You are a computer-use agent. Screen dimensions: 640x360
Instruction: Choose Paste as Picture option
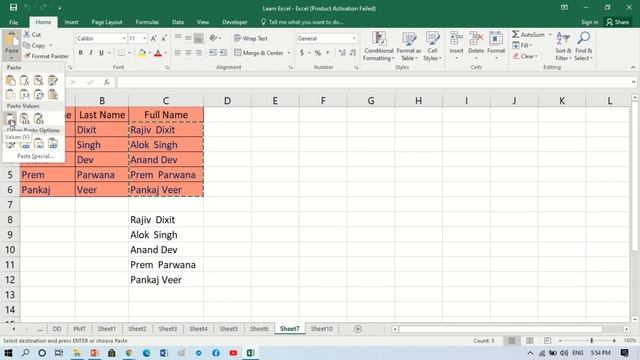[38, 143]
